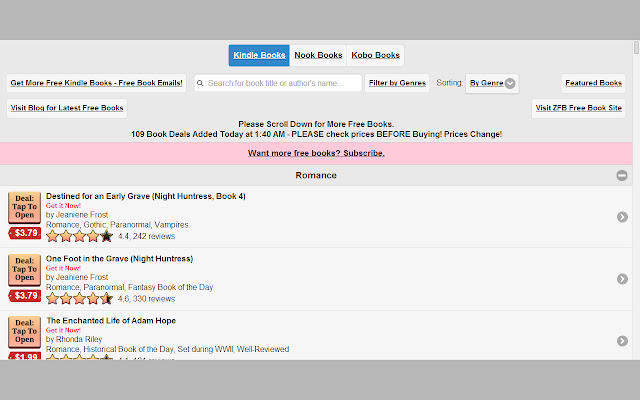This screenshot has width=640, height=400.
Task: Click $3.79 price tag of Destined for an Early Grave
Action: click(x=25, y=233)
